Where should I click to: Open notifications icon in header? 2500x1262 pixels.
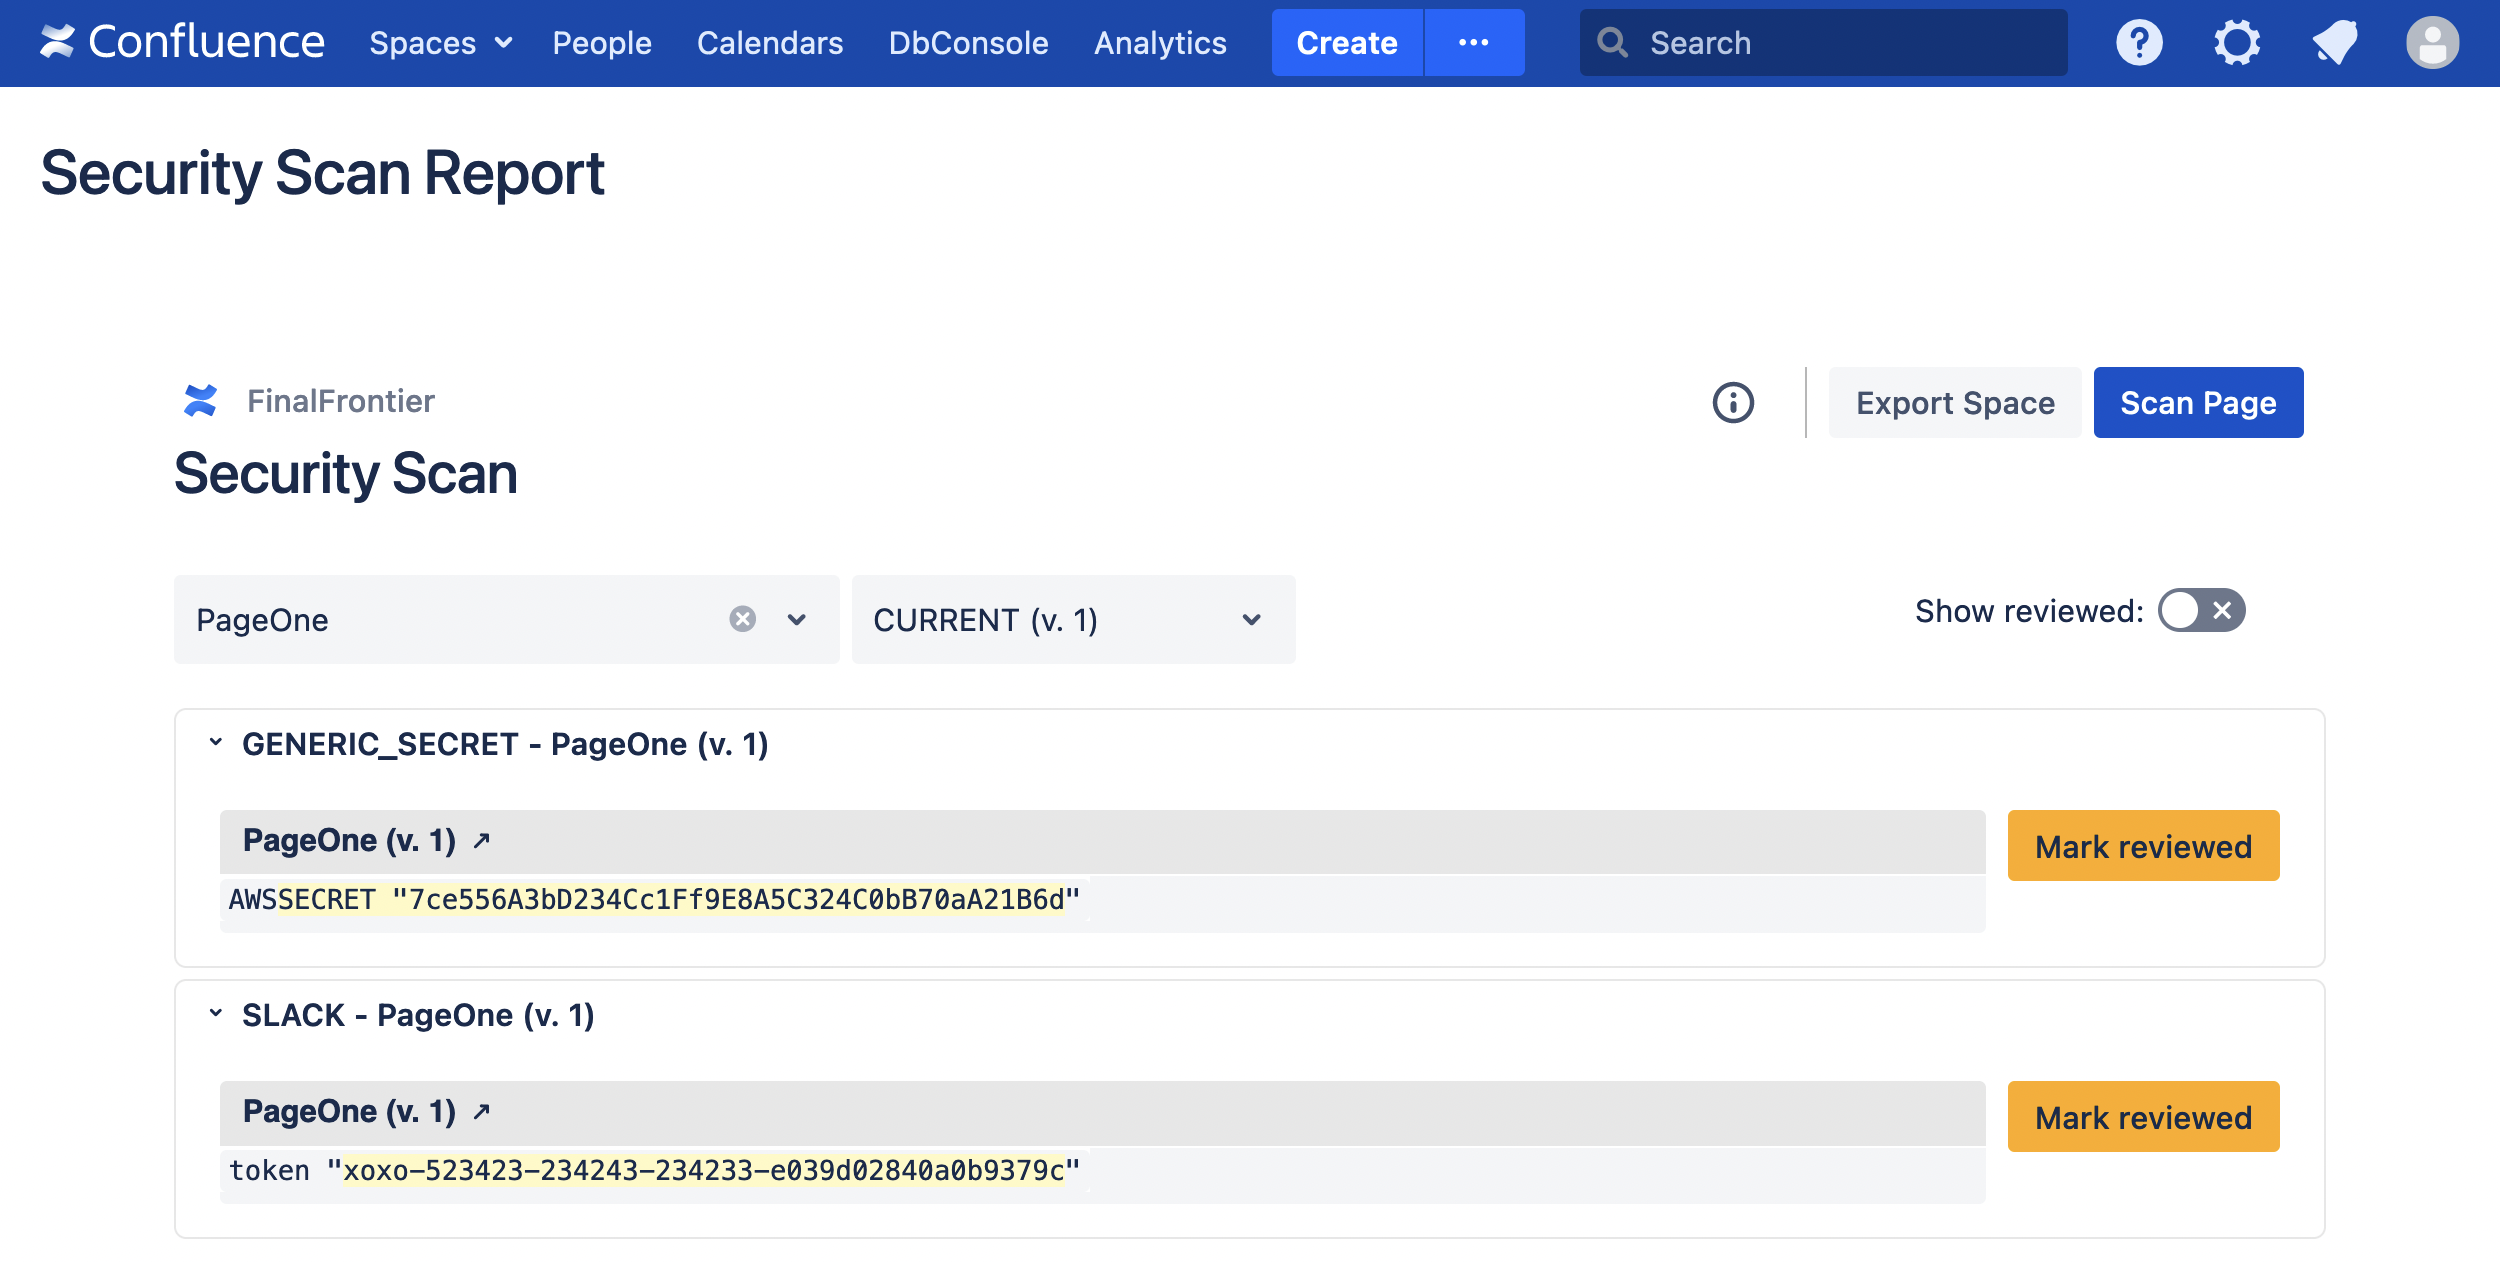(2334, 43)
